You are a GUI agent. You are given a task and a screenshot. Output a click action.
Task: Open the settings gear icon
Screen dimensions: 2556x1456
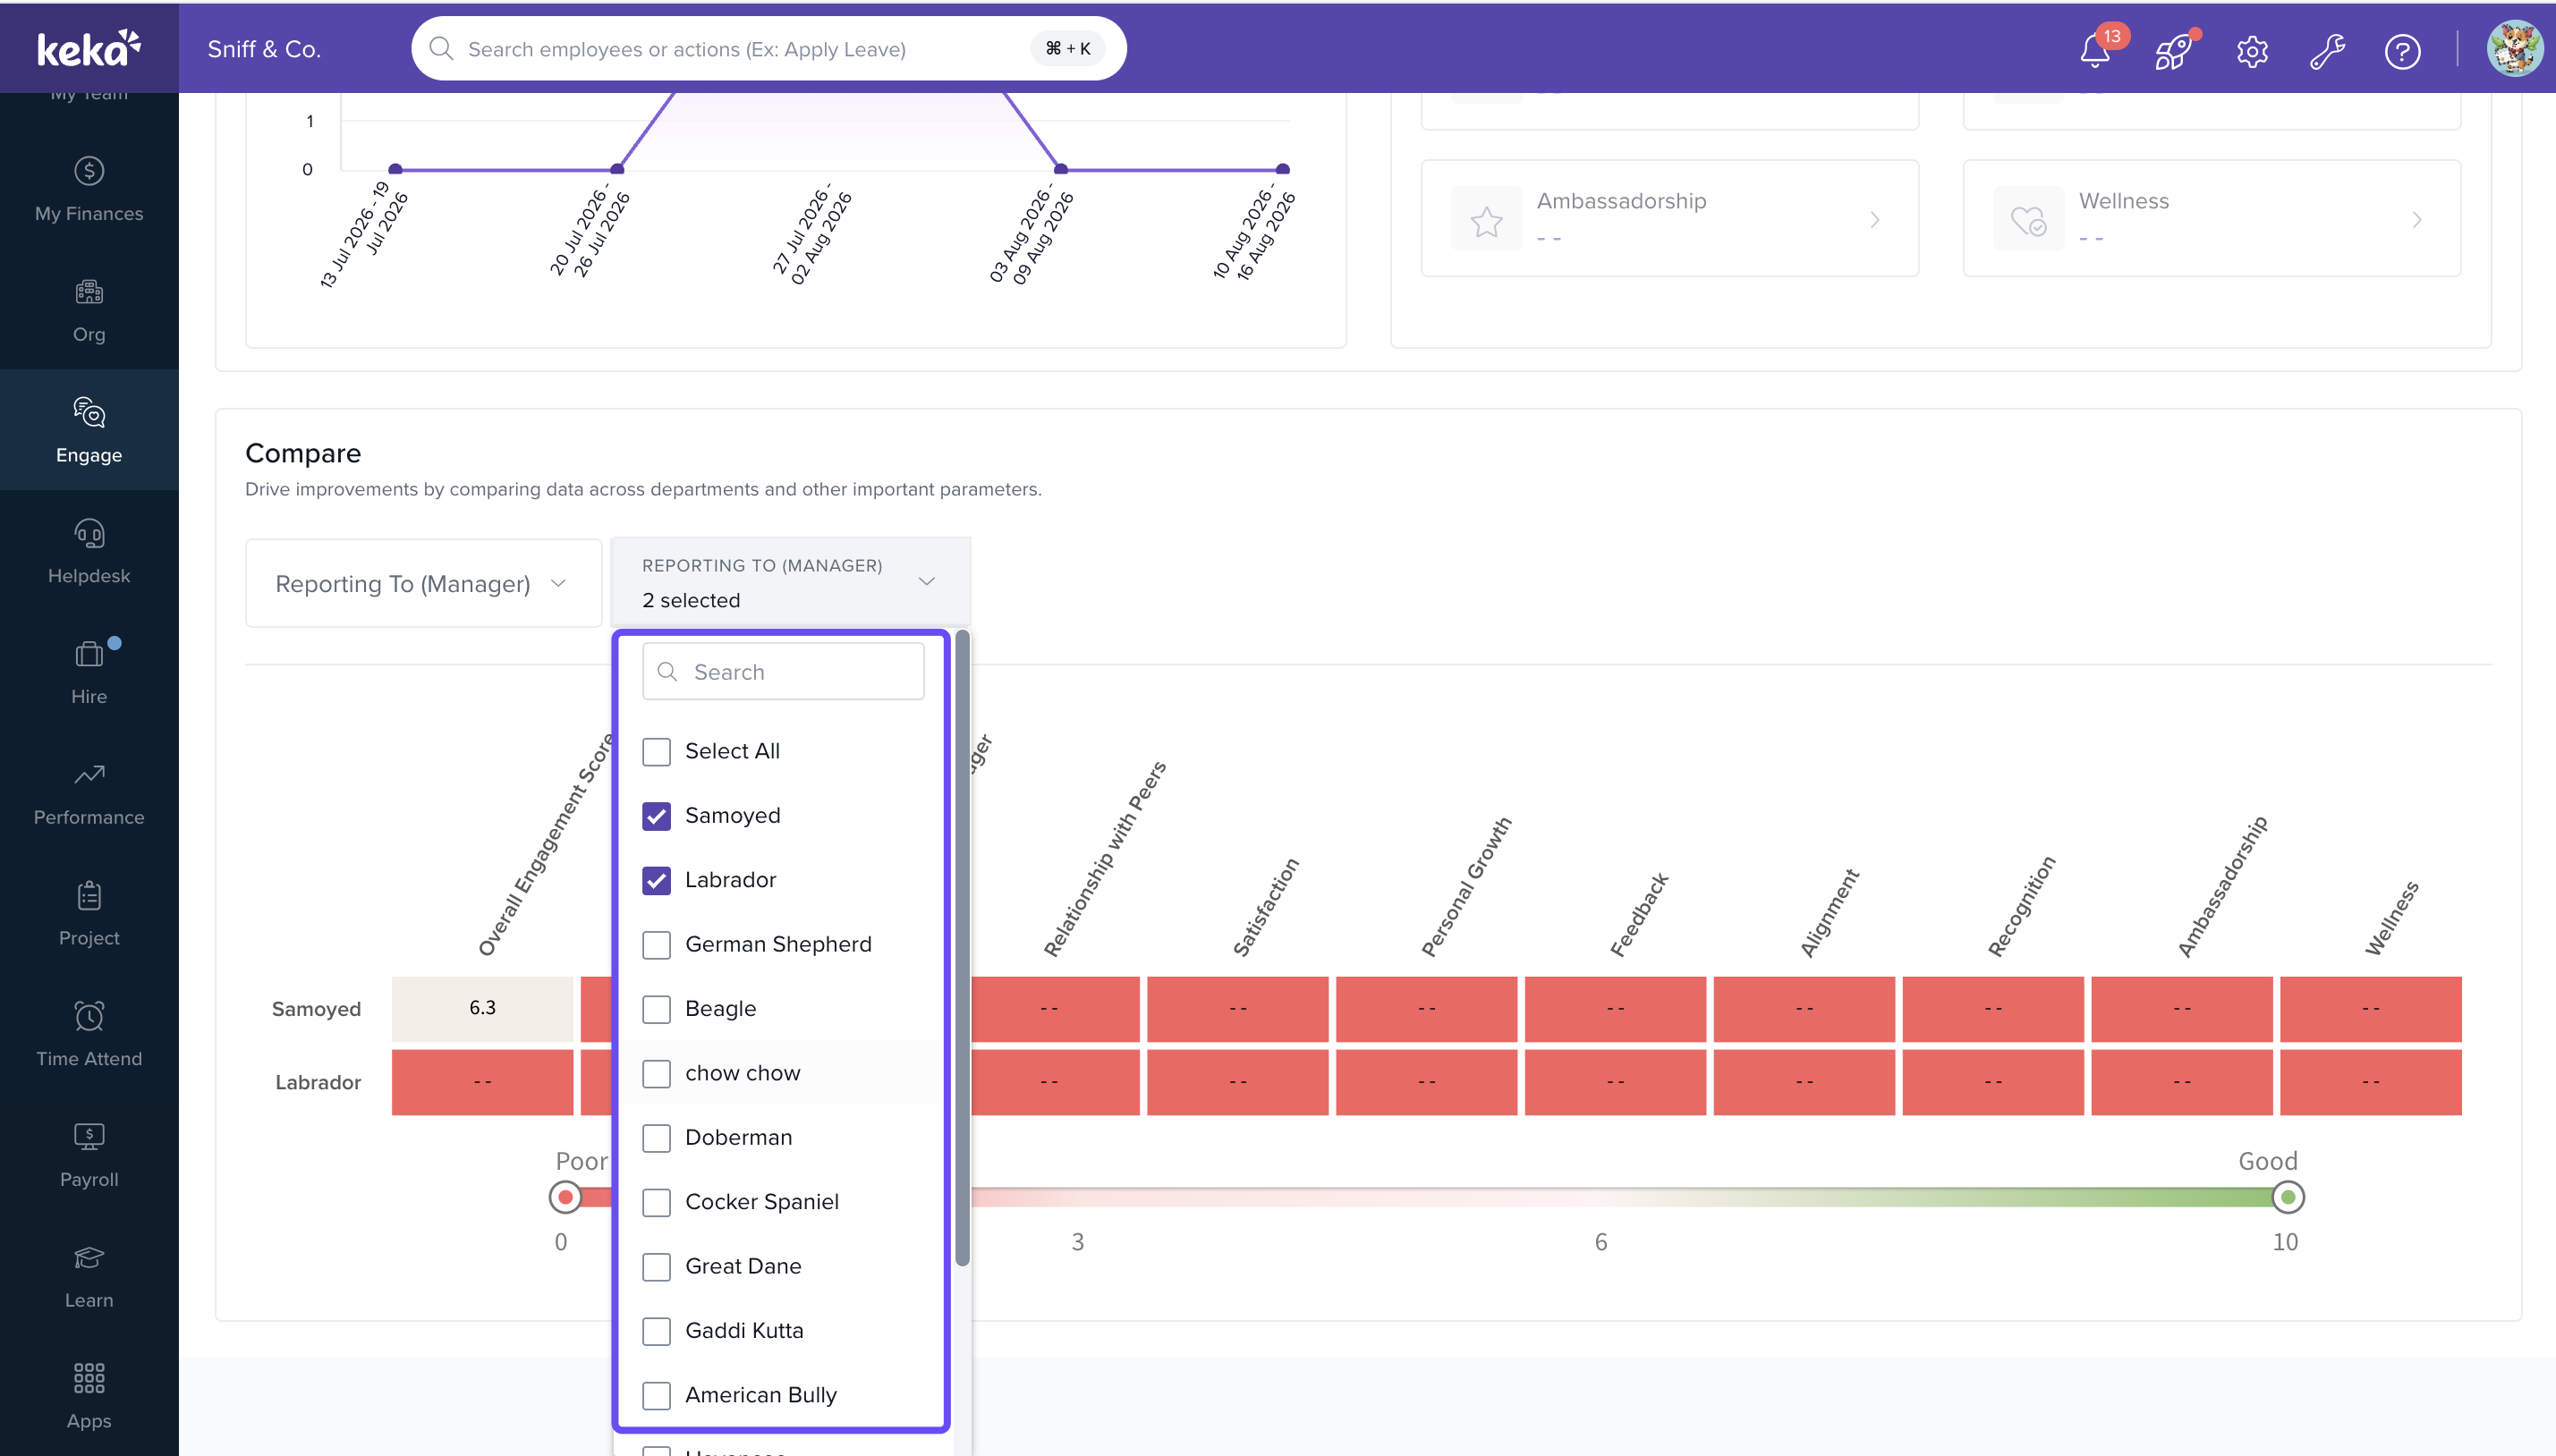point(2251,50)
